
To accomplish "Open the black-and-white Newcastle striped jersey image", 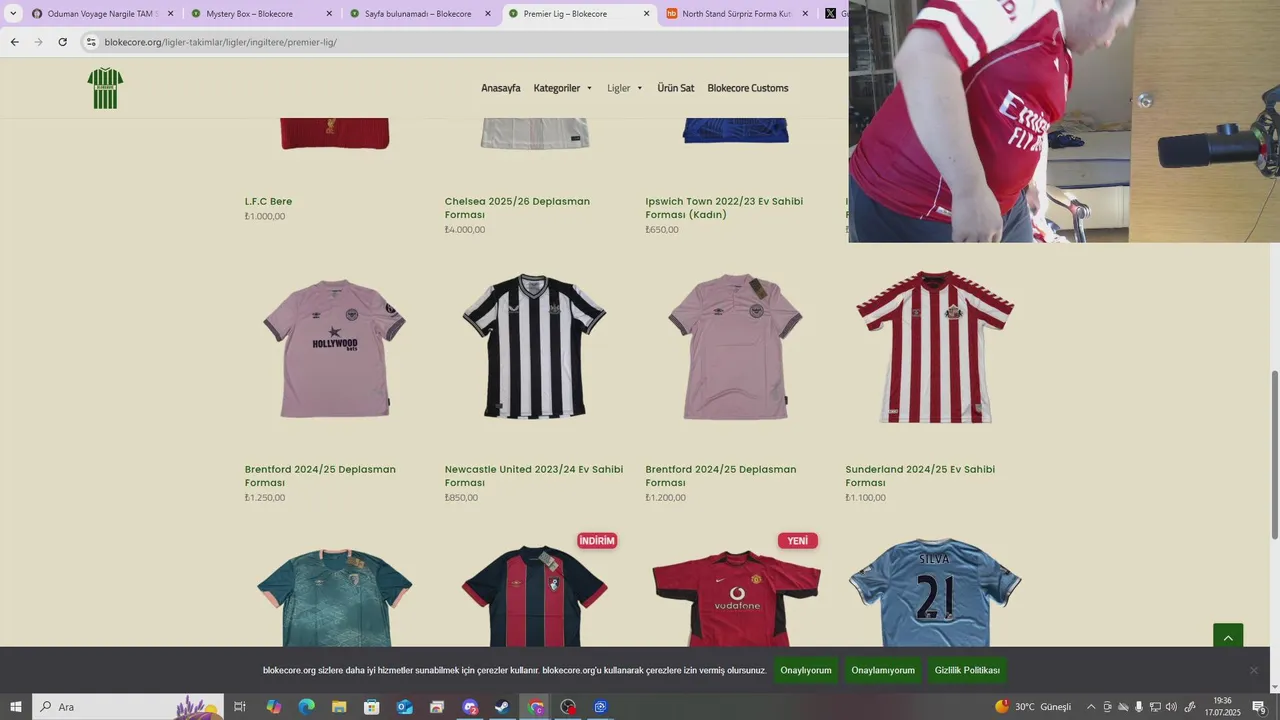I will [534, 346].
